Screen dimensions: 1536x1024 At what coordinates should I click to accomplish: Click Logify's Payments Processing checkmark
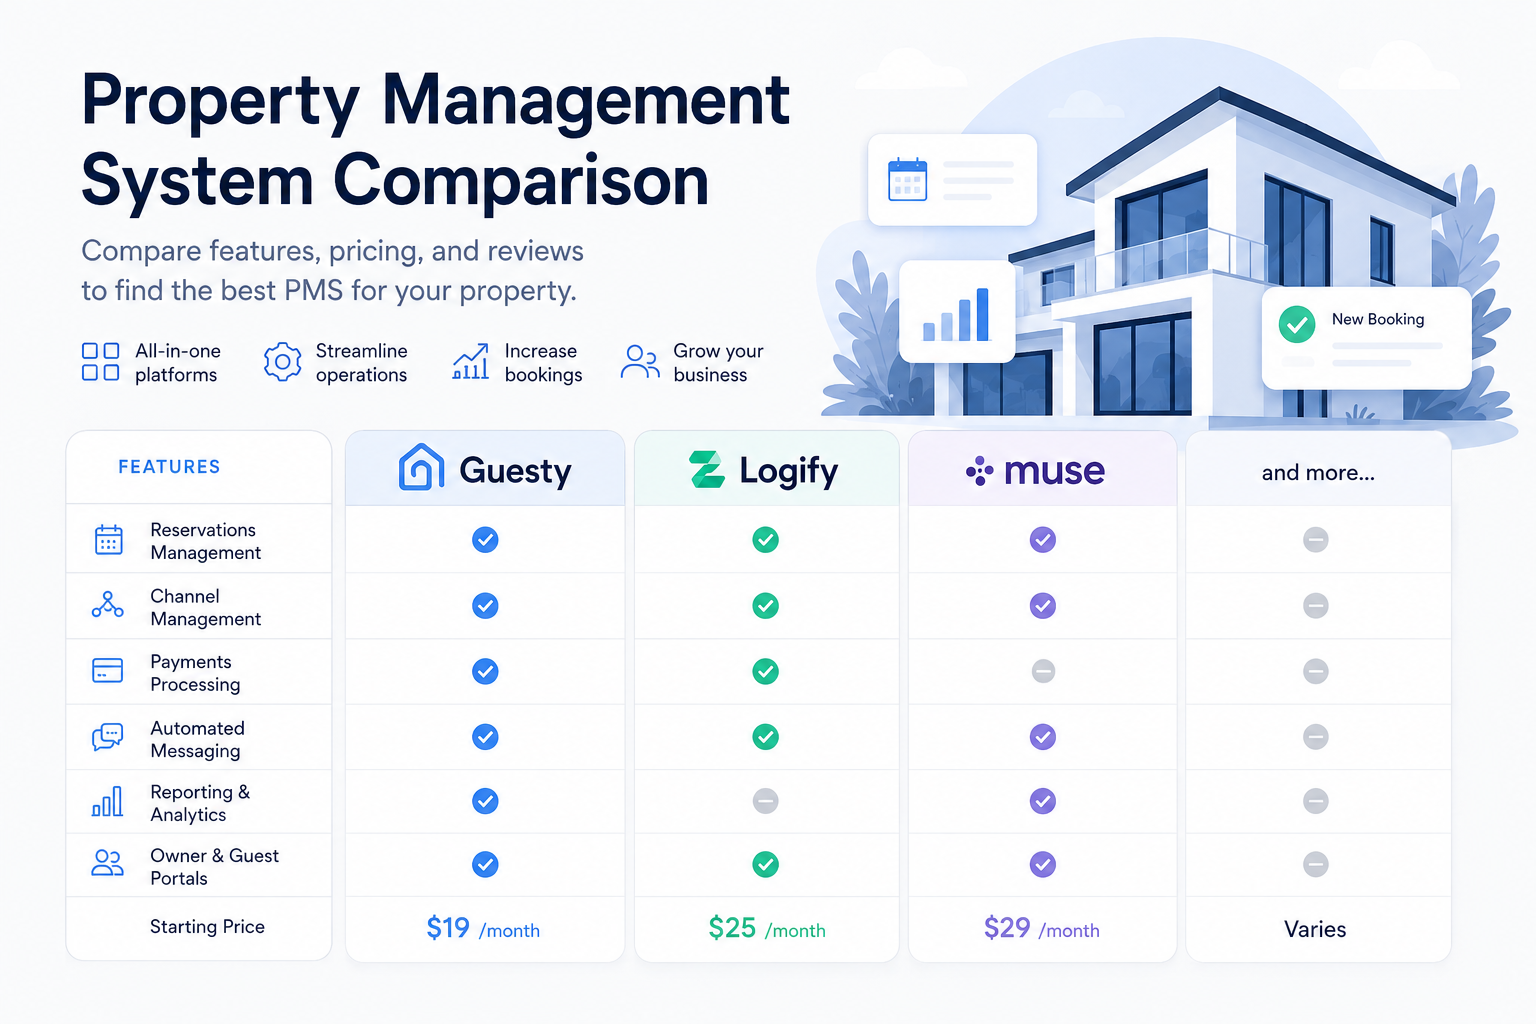point(766,672)
